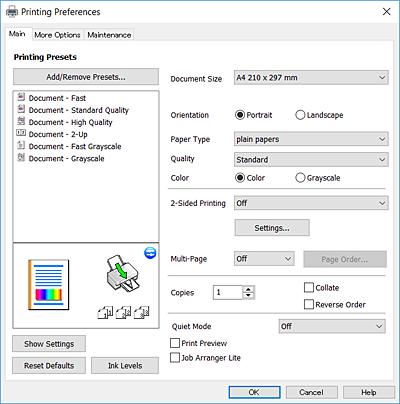Enable the Collate checkbox

[x=309, y=287]
